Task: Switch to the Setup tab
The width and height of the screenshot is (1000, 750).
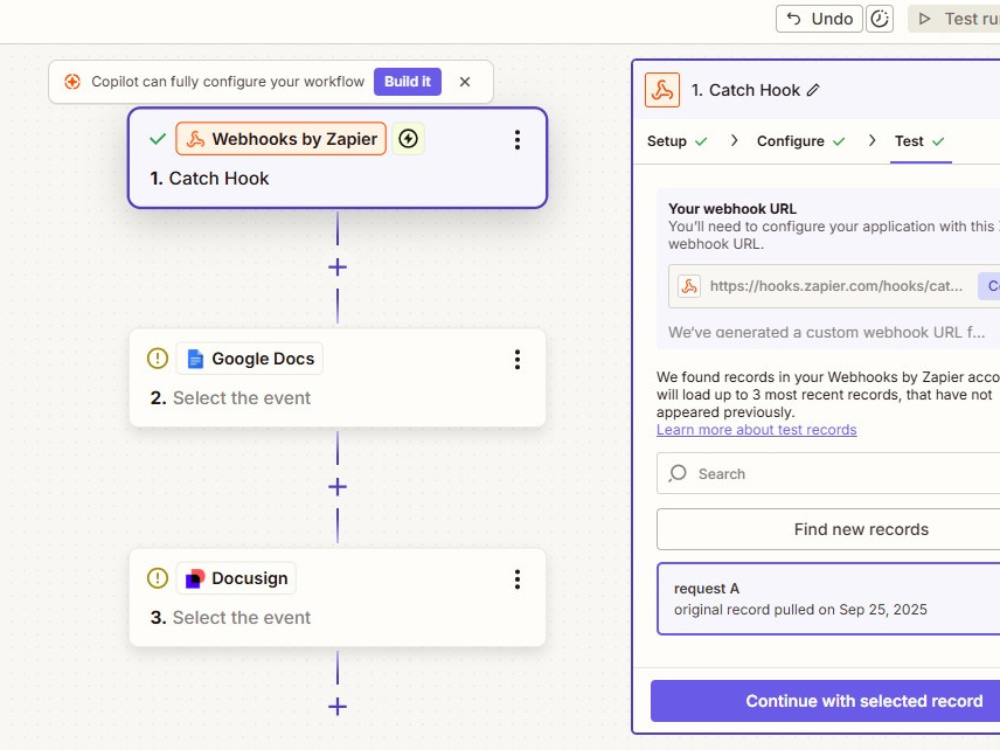Action: (x=677, y=141)
